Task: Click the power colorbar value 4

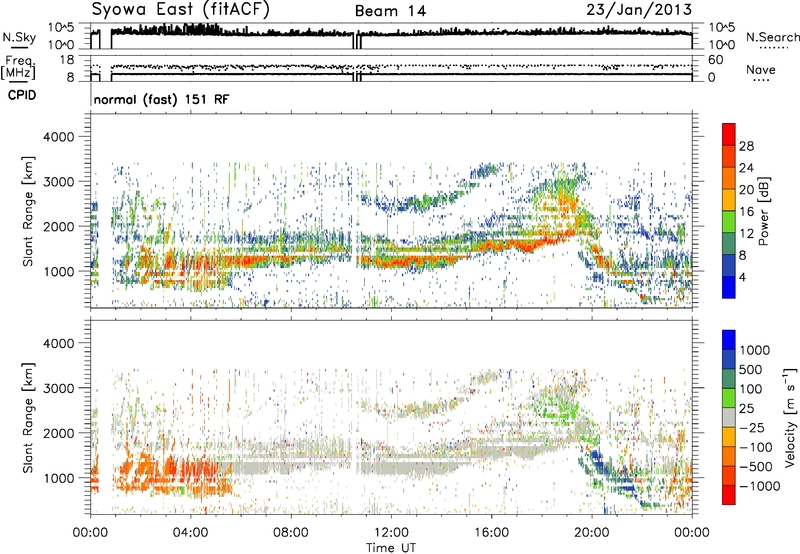Action: [742, 277]
